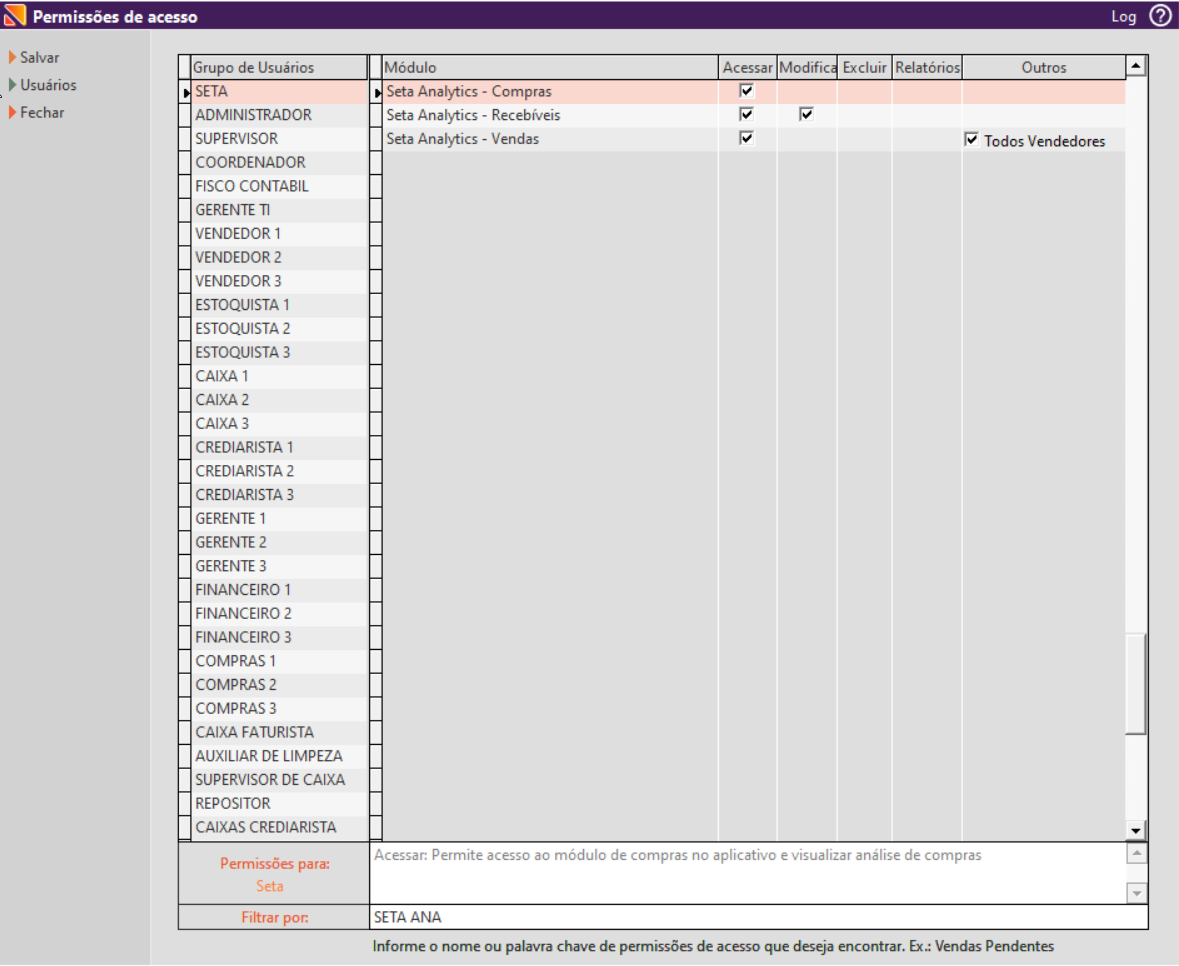
Task: Uncheck Acessar for Seta Analytics - Recebíveis
Action: [746, 114]
